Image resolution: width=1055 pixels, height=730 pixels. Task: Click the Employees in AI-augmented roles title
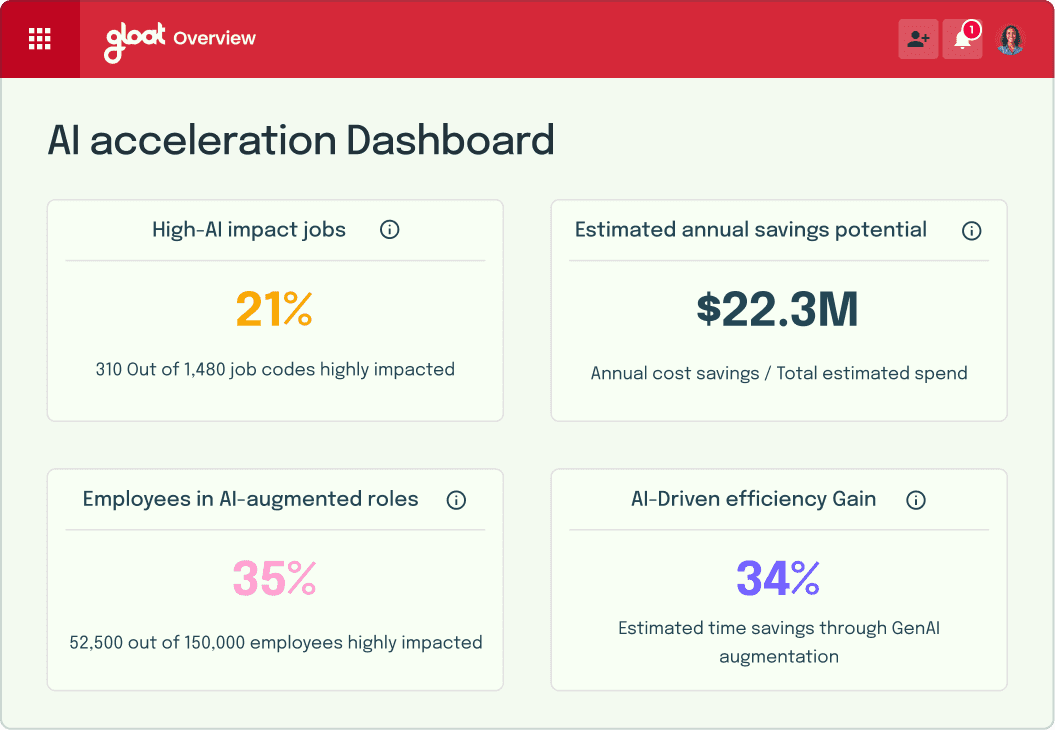coord(250,499)
